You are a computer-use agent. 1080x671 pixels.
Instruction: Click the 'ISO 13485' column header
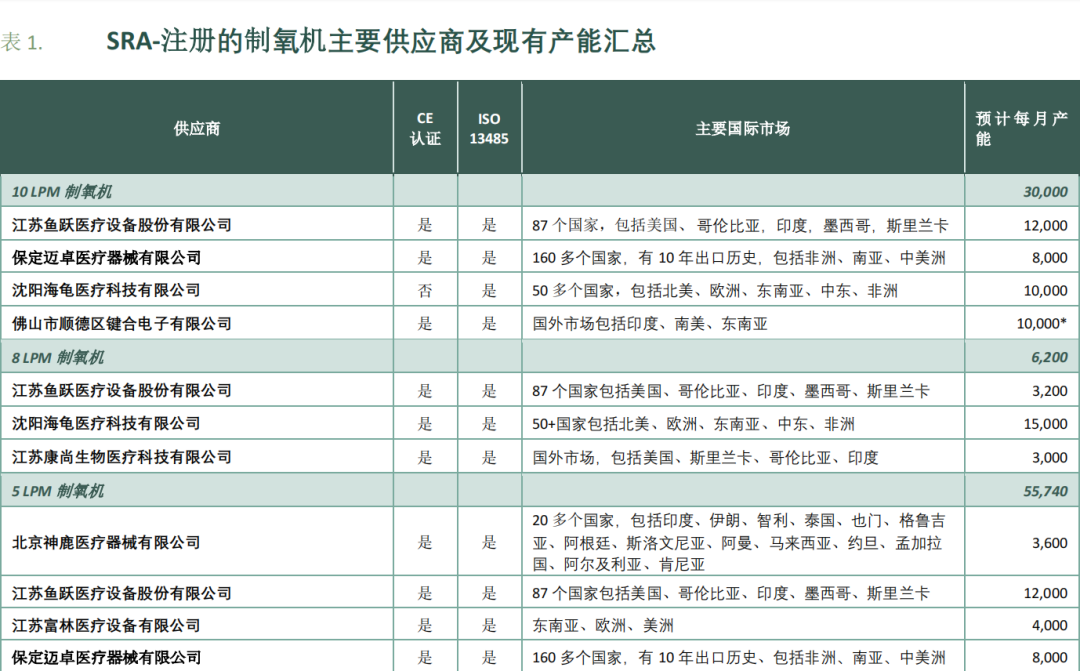489,128
